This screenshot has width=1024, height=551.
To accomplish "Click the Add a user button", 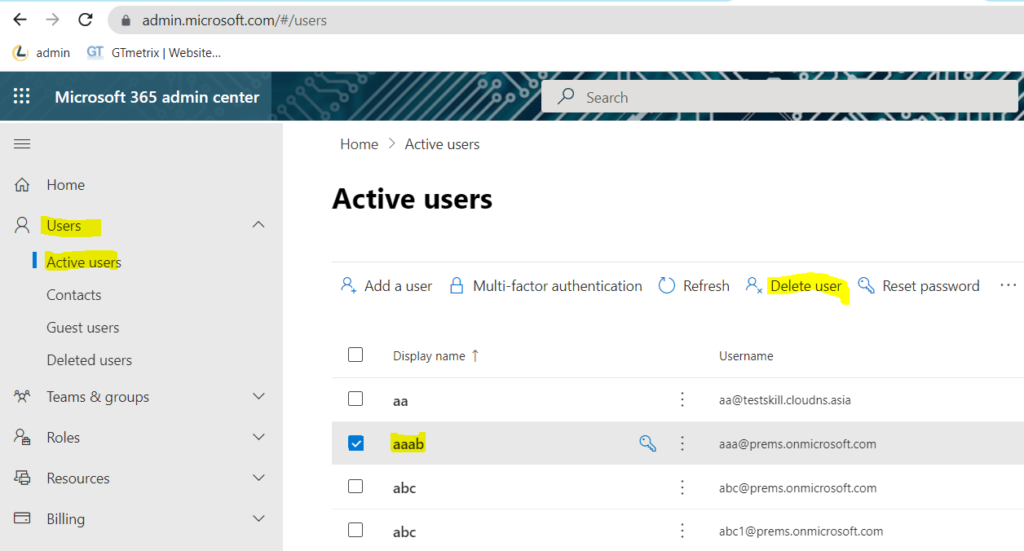I will 386,285.
